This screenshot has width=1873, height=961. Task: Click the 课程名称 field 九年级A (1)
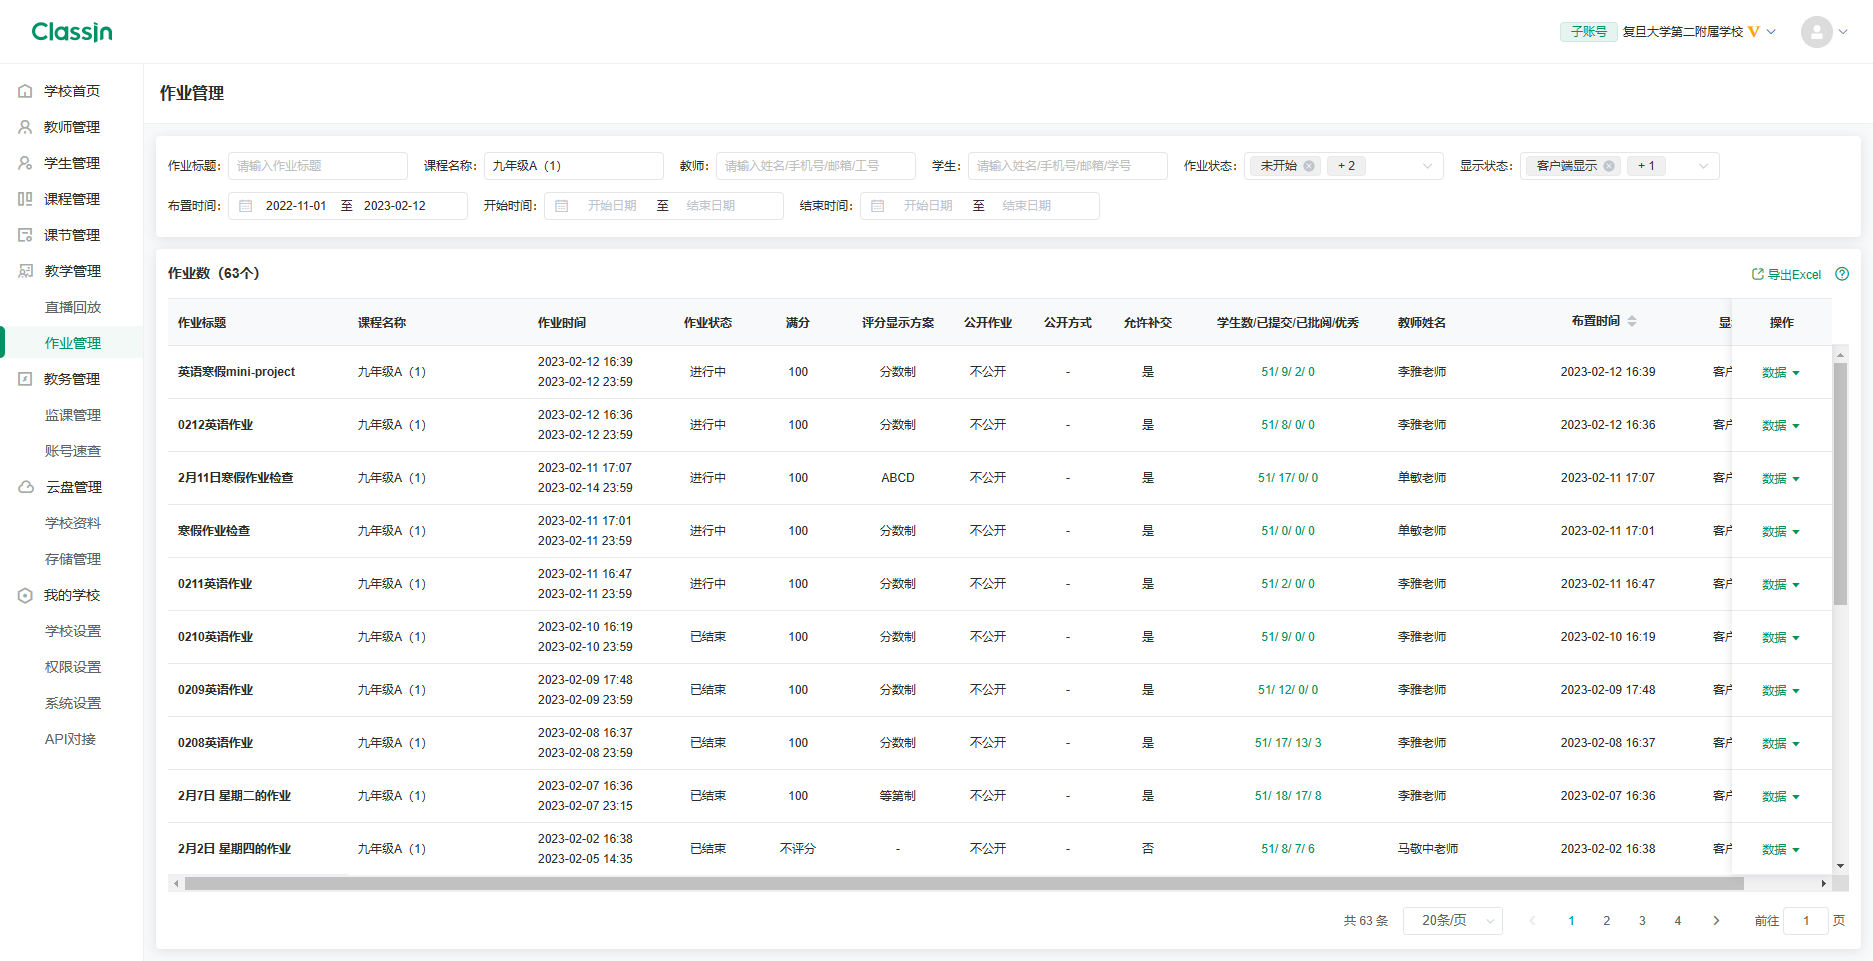pos(574,166)
